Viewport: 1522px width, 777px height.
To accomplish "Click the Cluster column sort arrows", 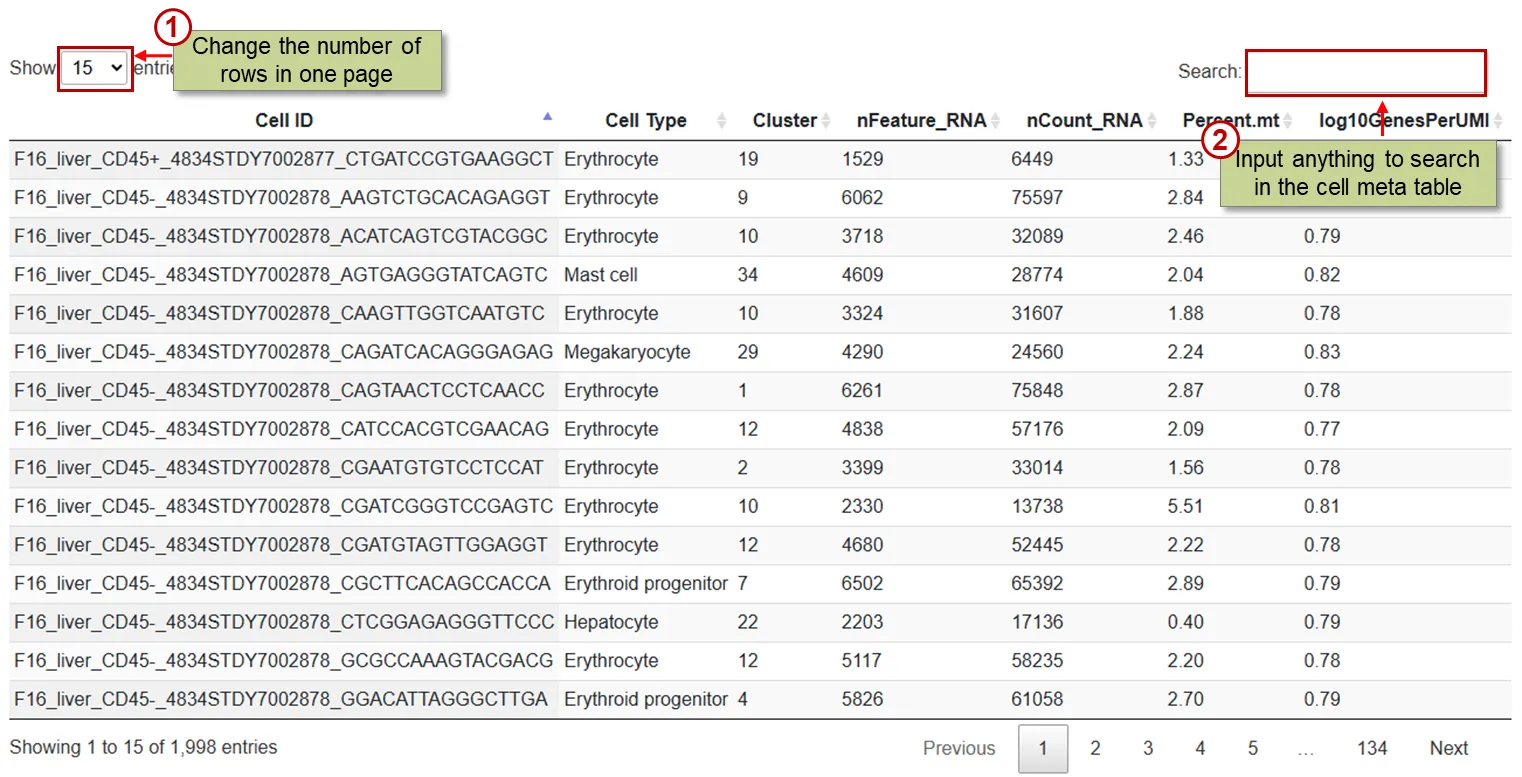I will [826, 121].
